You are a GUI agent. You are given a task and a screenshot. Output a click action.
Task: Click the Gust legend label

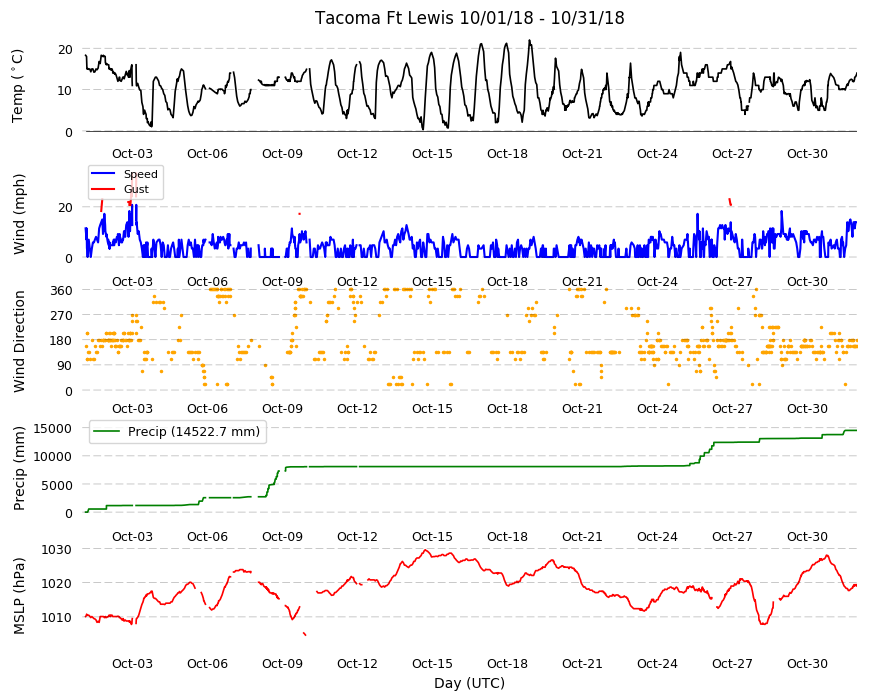pos(136,189)
